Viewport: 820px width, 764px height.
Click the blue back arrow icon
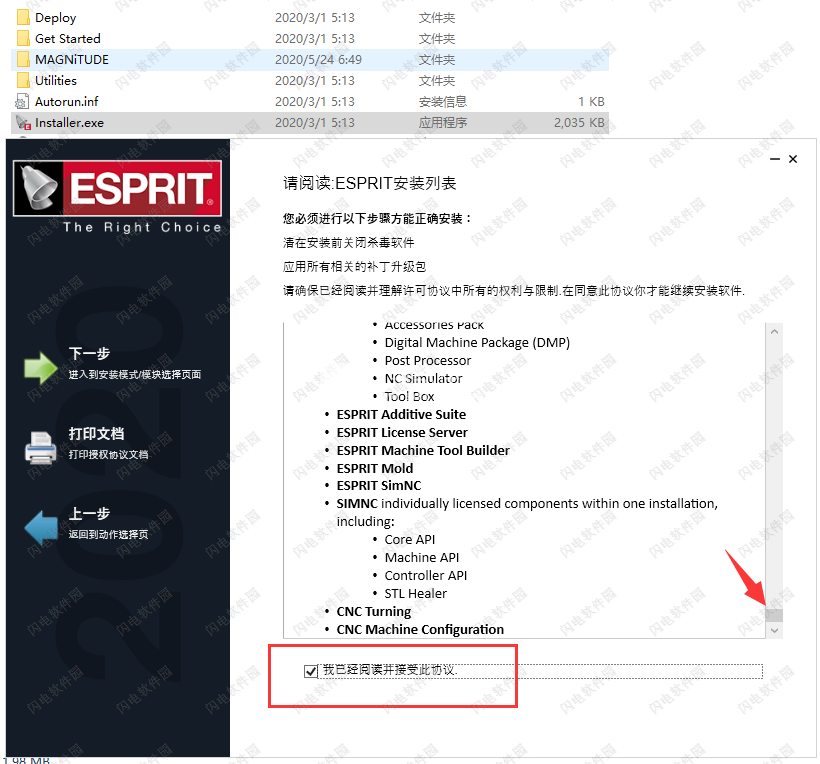click(x=41, y=527)
